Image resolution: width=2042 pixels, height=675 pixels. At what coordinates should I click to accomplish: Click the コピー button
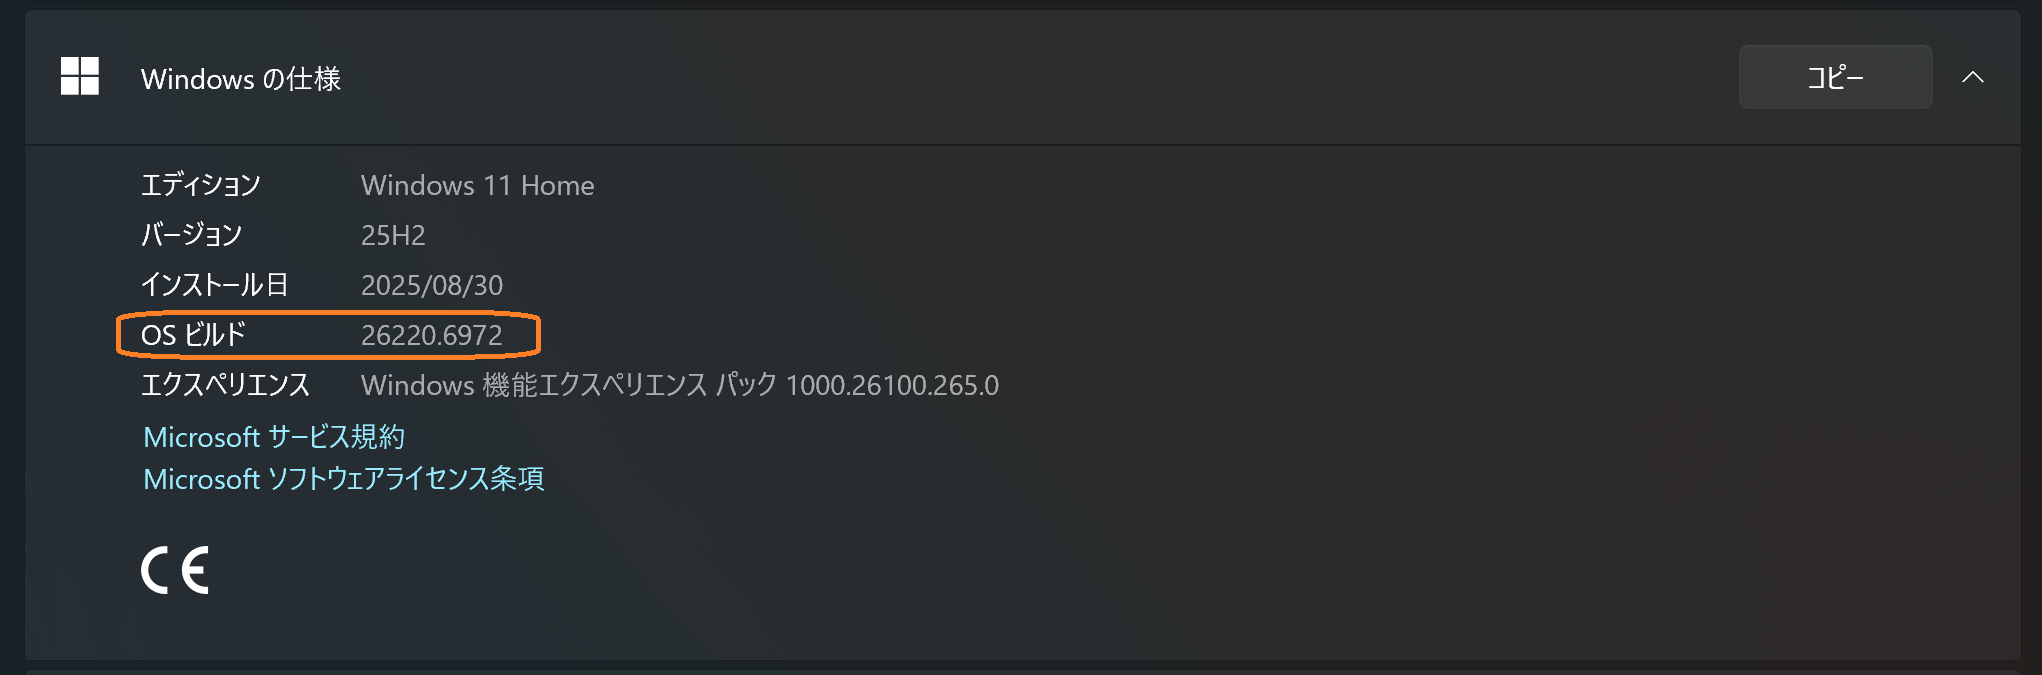[x=1835, y=77]
